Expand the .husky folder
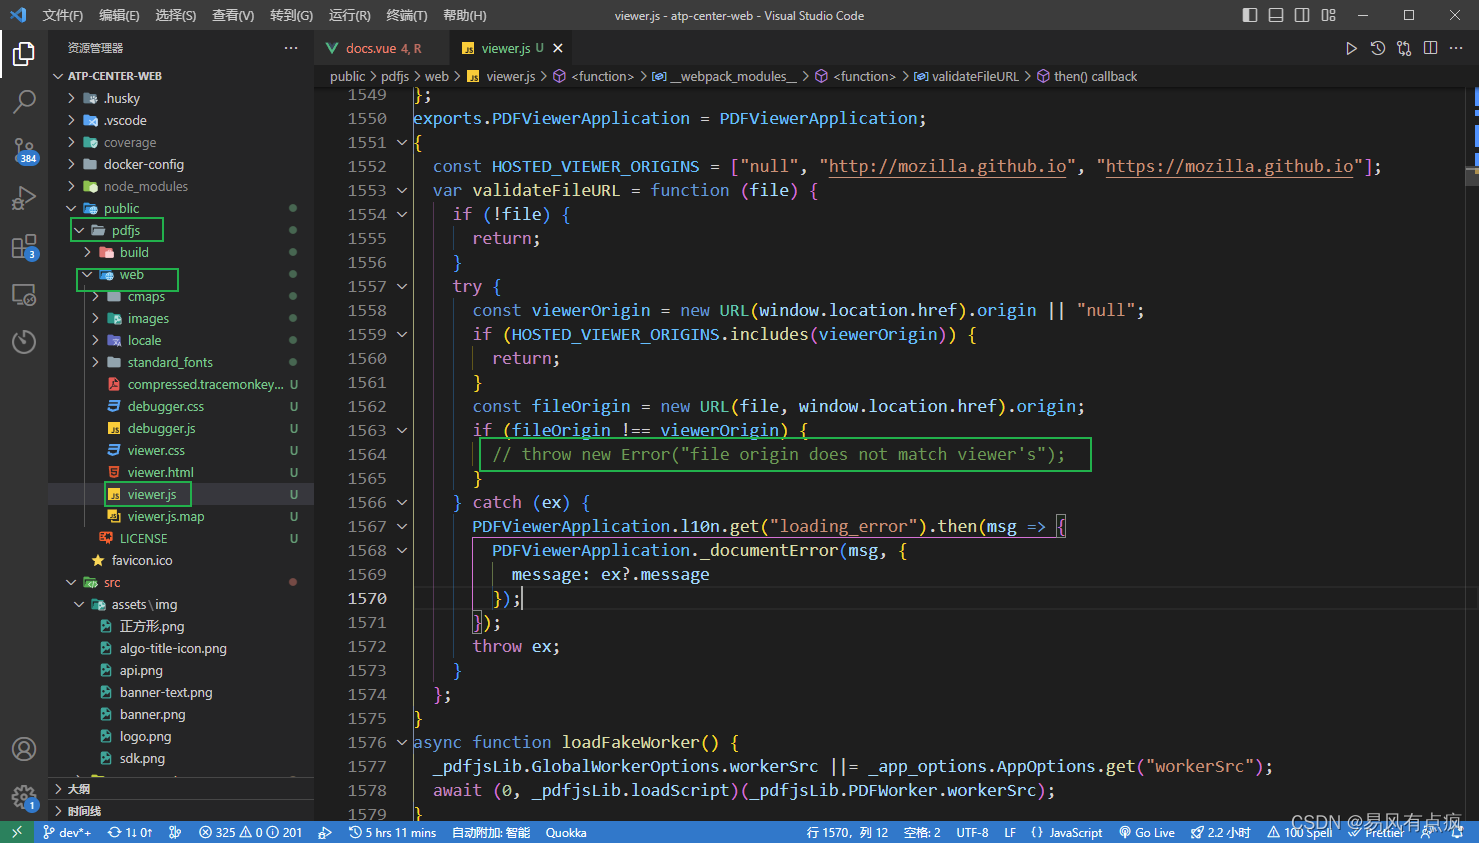Screen dimensions: 1479x843 (x=180, y=98)
